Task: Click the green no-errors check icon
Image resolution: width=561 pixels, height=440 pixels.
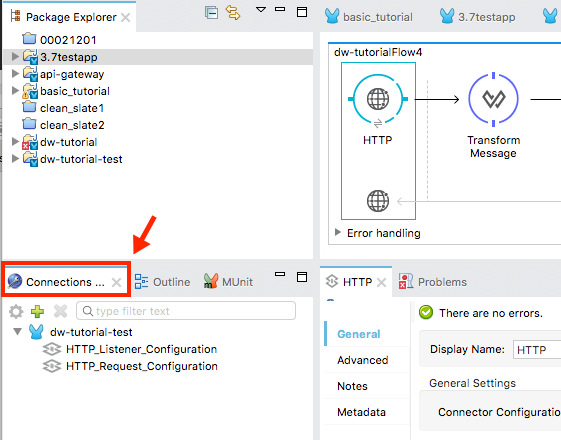Action: [426, 313]
